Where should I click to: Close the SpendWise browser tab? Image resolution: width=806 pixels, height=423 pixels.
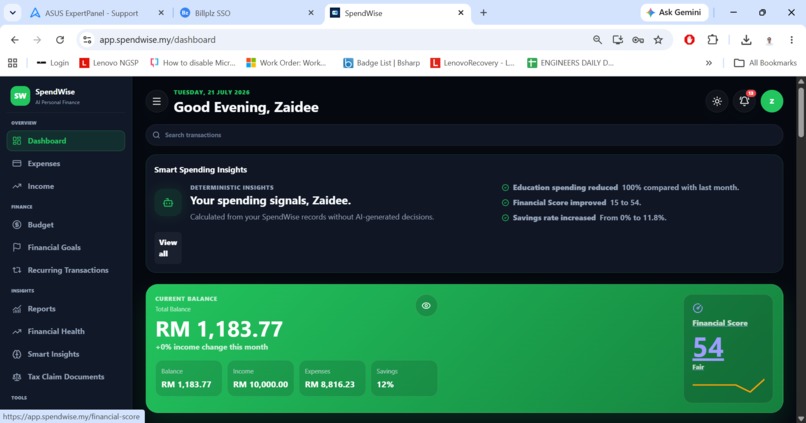point(461,13)
